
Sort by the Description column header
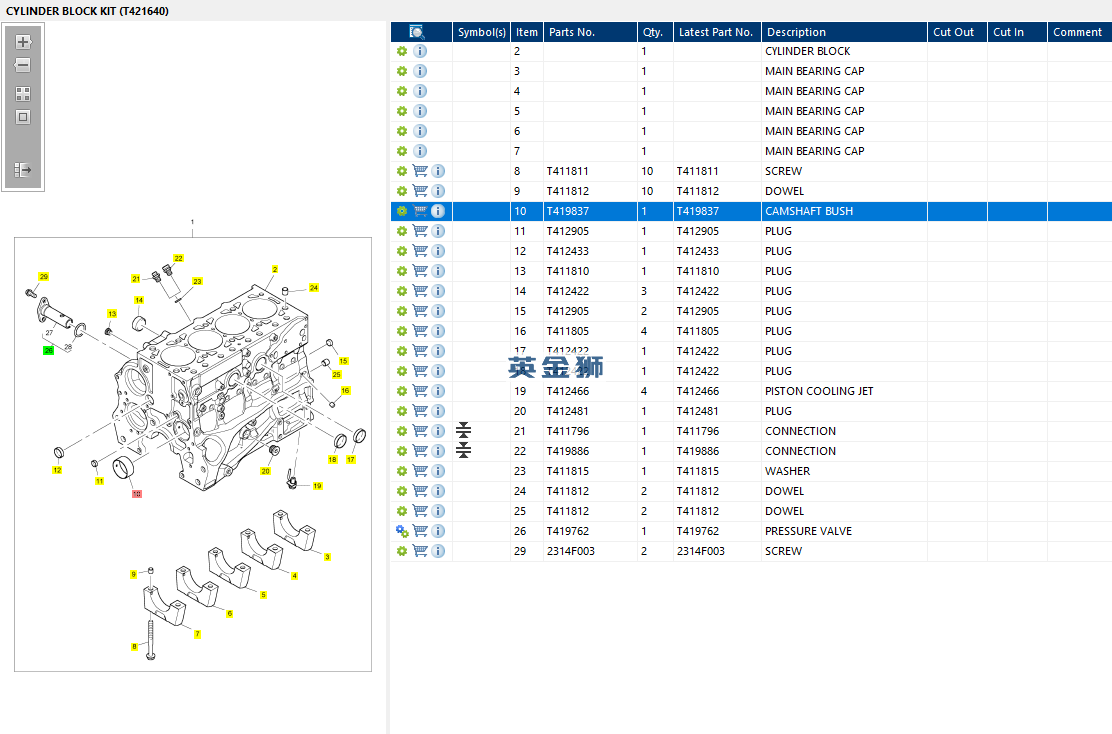[x=796, y=32]
